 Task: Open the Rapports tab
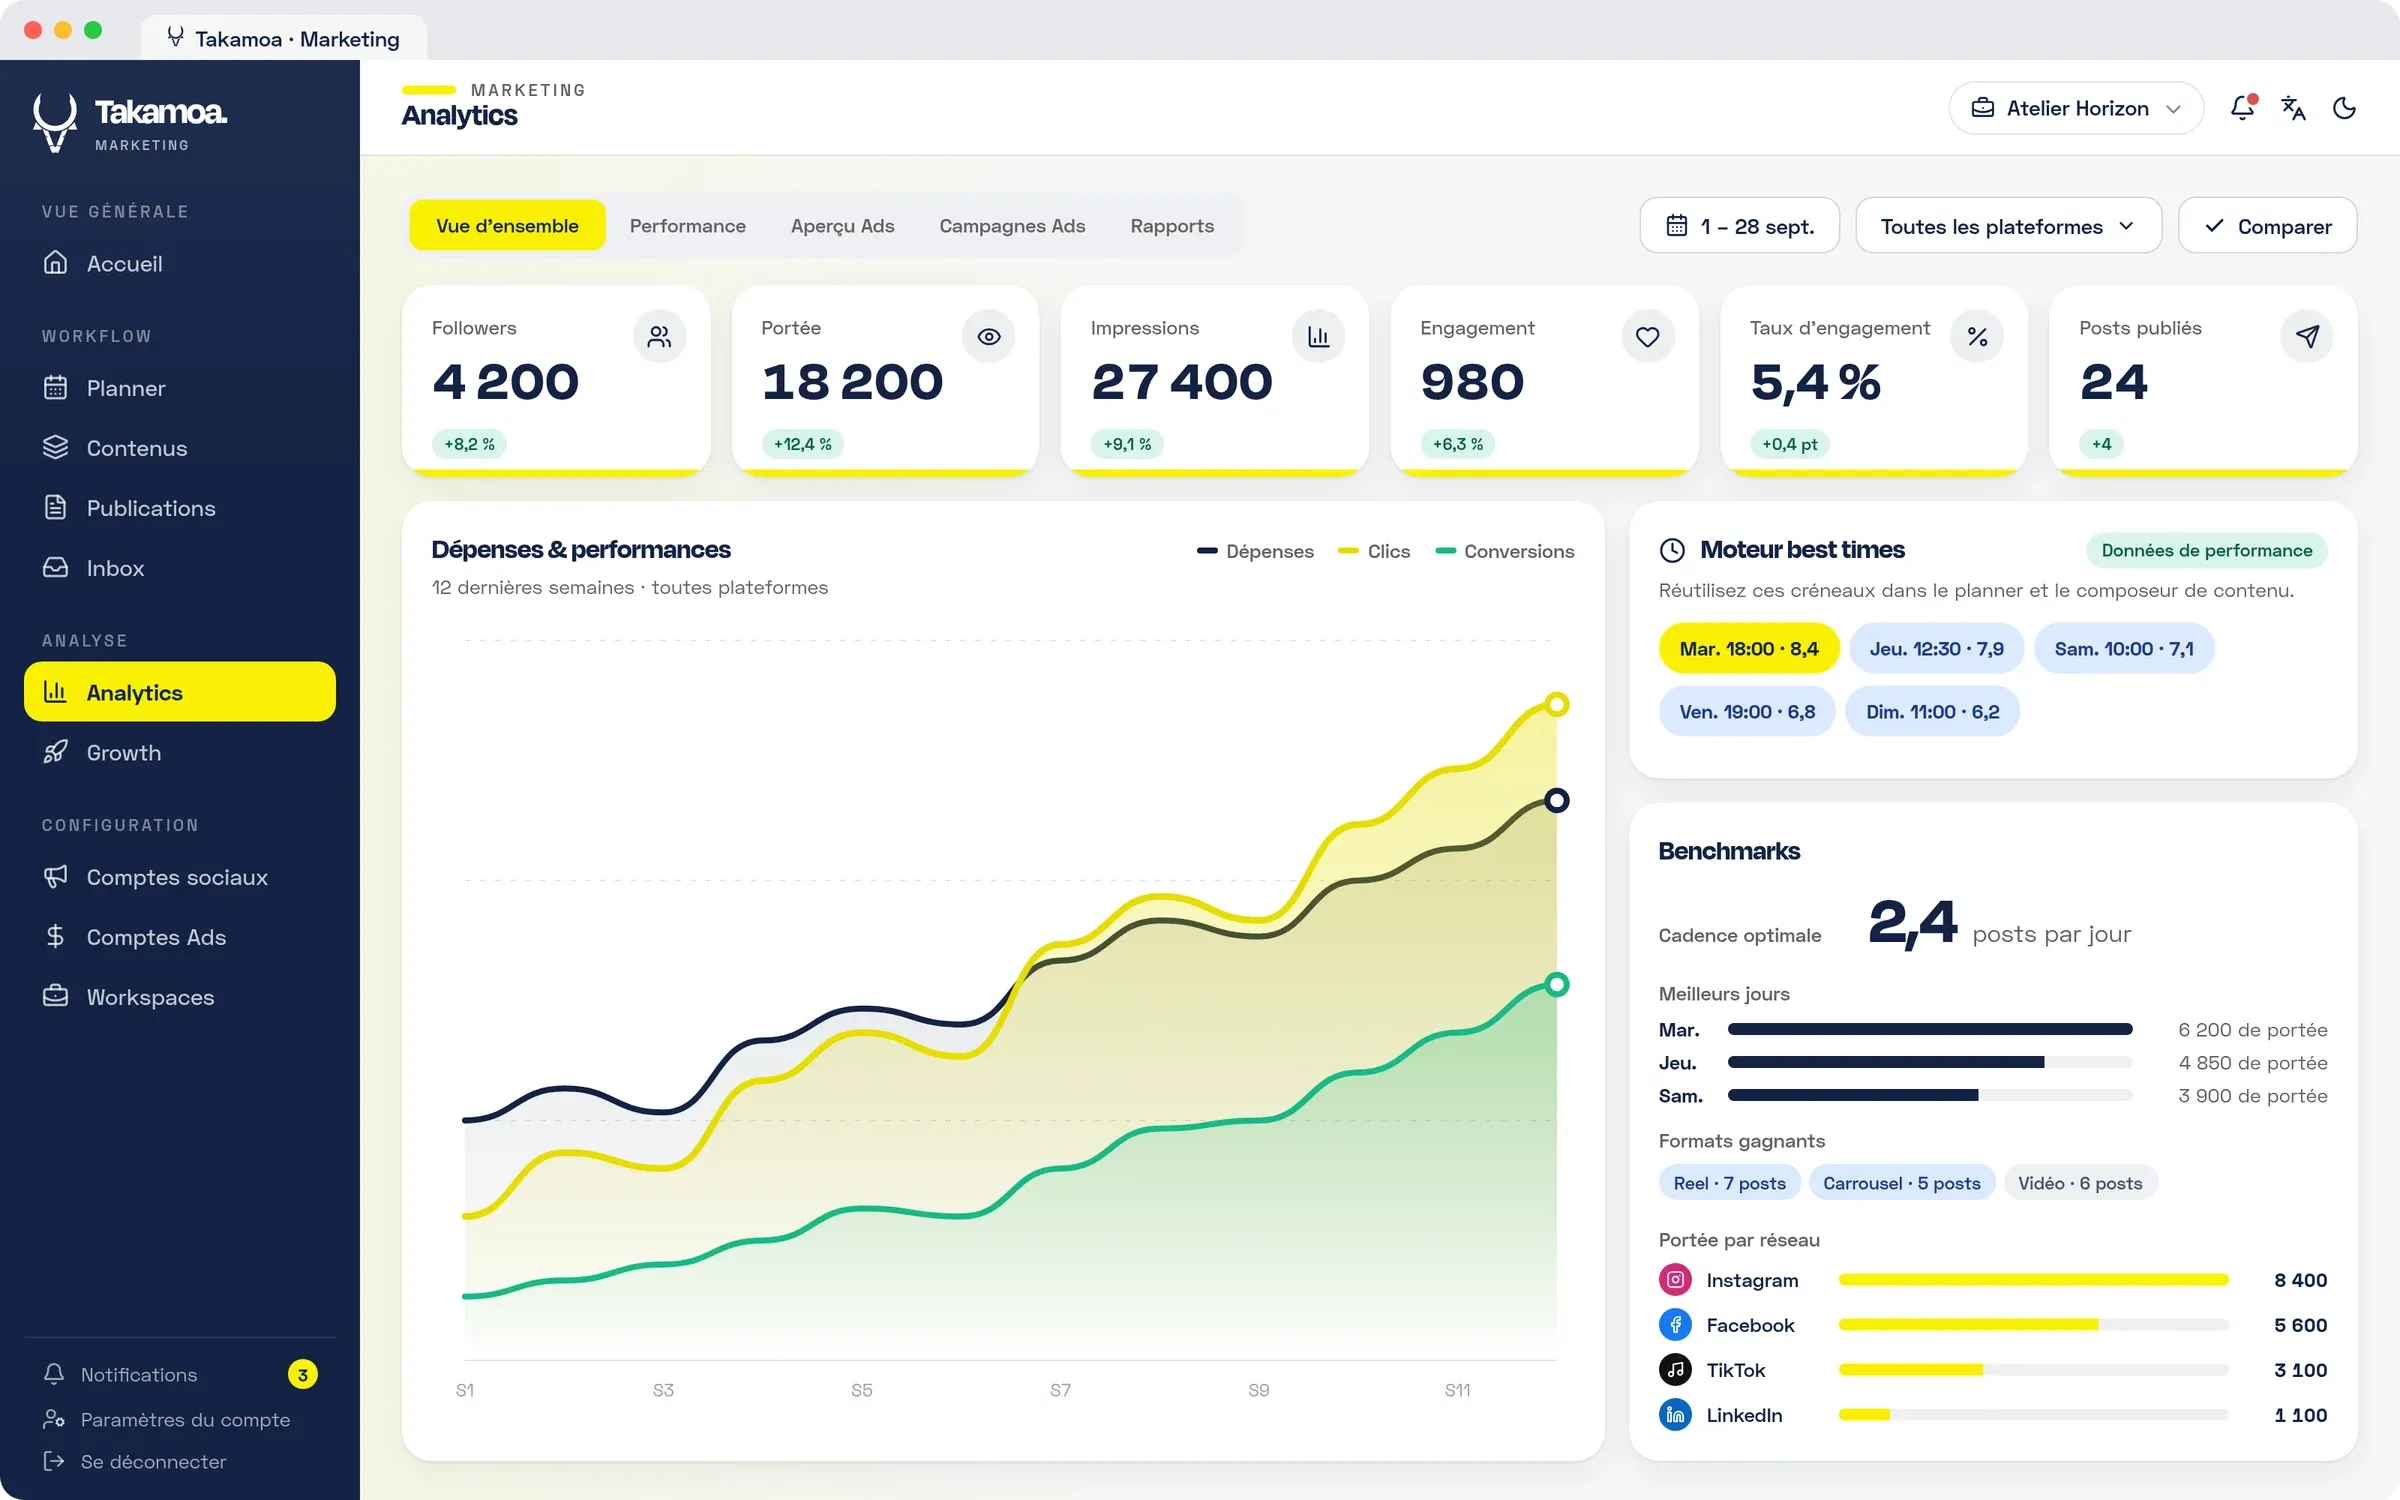pos(1172,226)
